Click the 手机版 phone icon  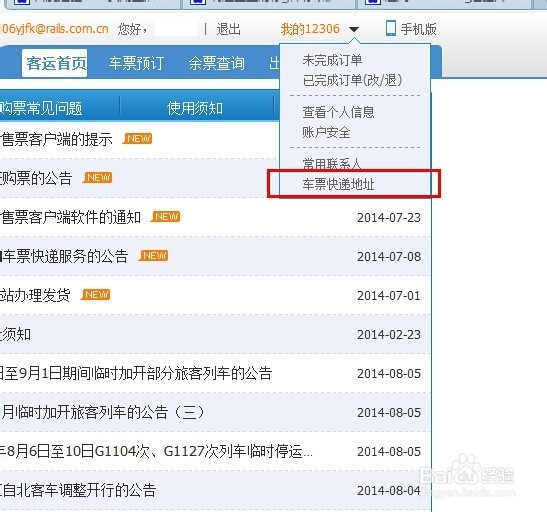[x=391, y=28]
